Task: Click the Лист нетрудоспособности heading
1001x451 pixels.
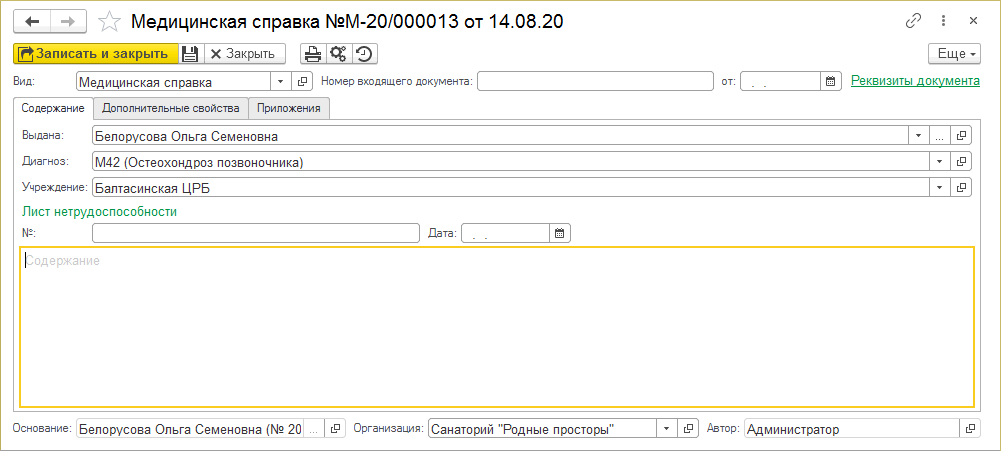Action: [99, 211]
